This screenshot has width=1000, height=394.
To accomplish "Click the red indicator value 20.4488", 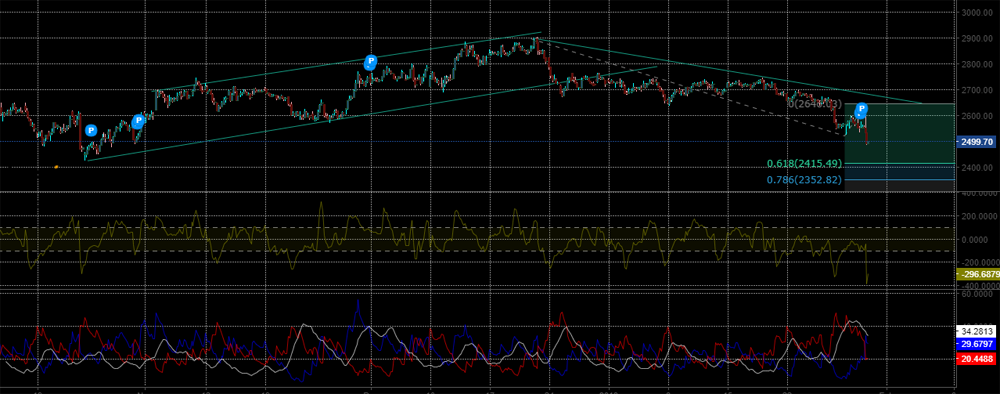I will [976, 359].
